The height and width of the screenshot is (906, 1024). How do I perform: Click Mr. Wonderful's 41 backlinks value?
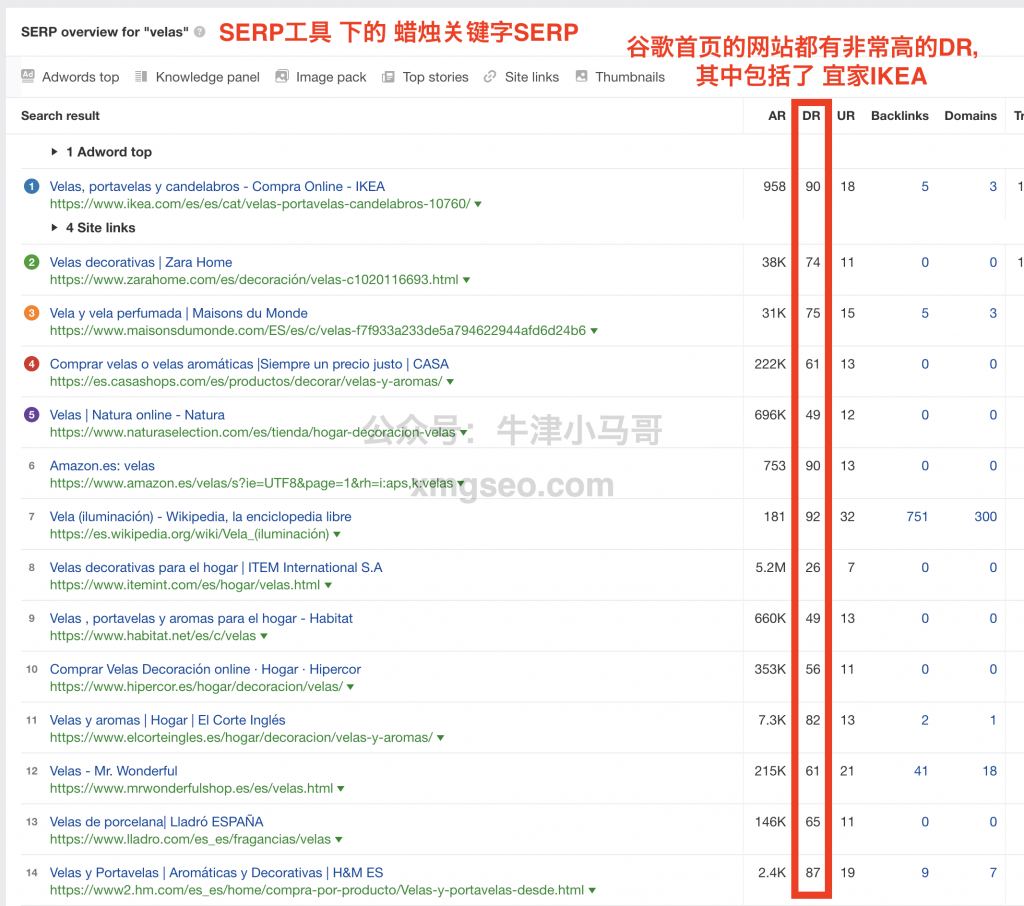(x=921, y=771)
